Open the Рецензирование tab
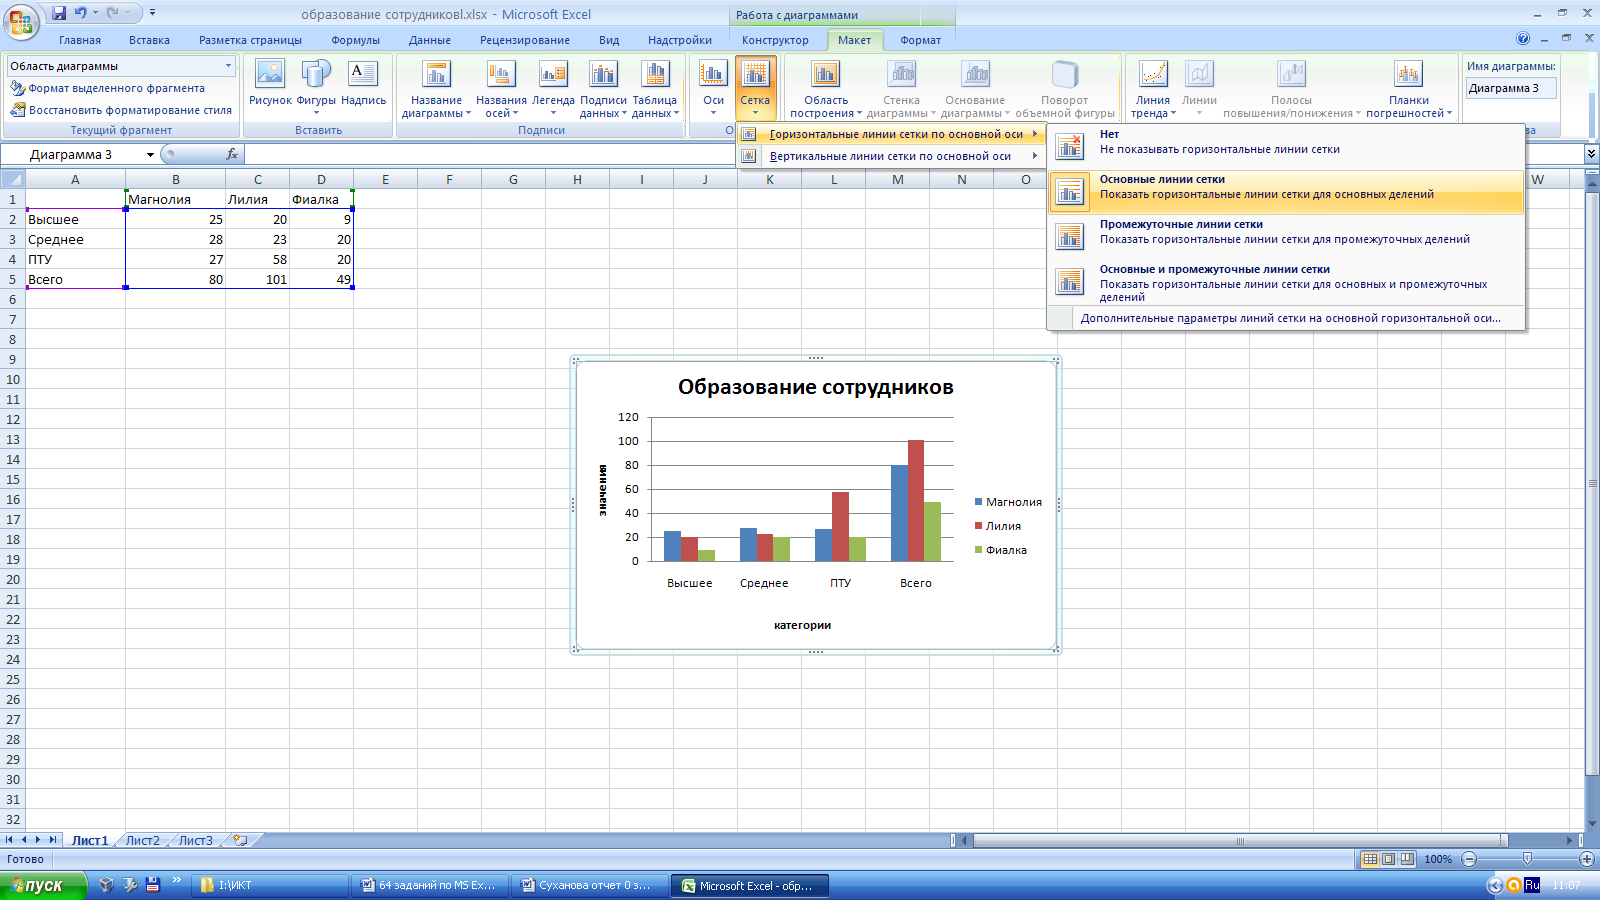 525,40
